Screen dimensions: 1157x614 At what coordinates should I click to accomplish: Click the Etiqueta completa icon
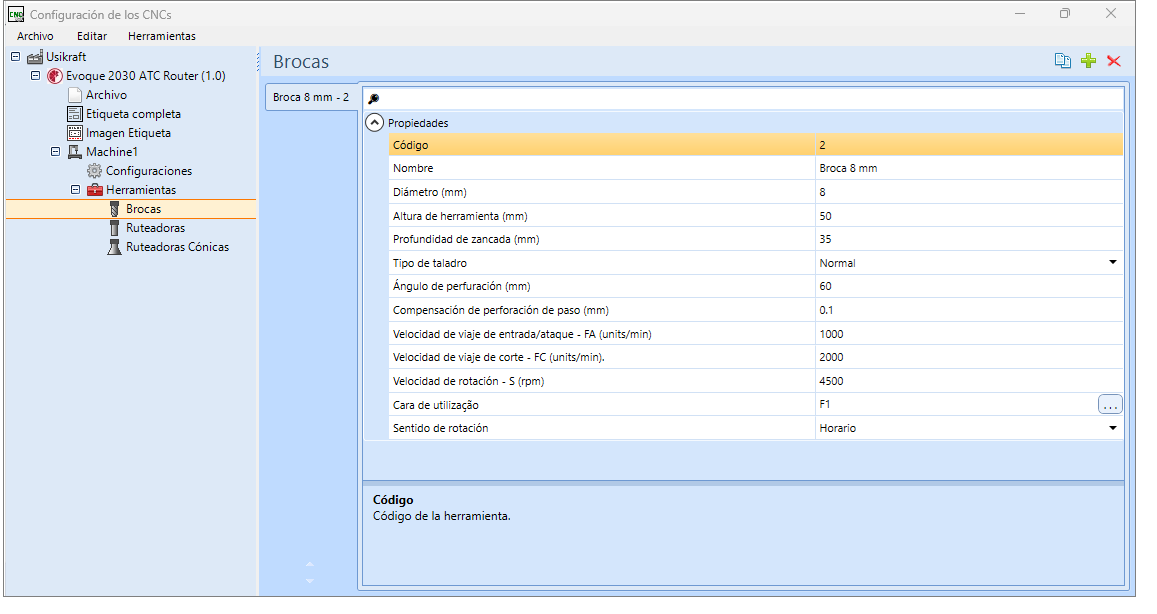point(75,114)
